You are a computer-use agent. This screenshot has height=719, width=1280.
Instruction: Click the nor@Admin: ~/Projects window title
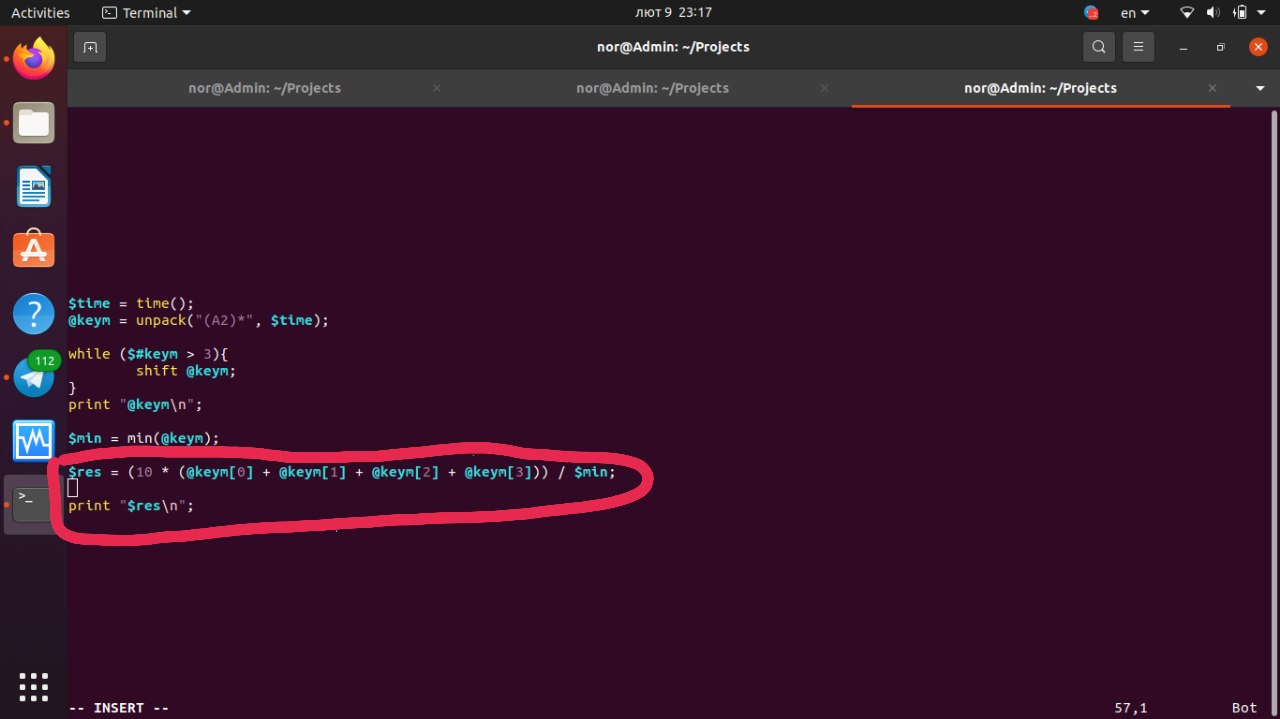(x=672, y=47)
